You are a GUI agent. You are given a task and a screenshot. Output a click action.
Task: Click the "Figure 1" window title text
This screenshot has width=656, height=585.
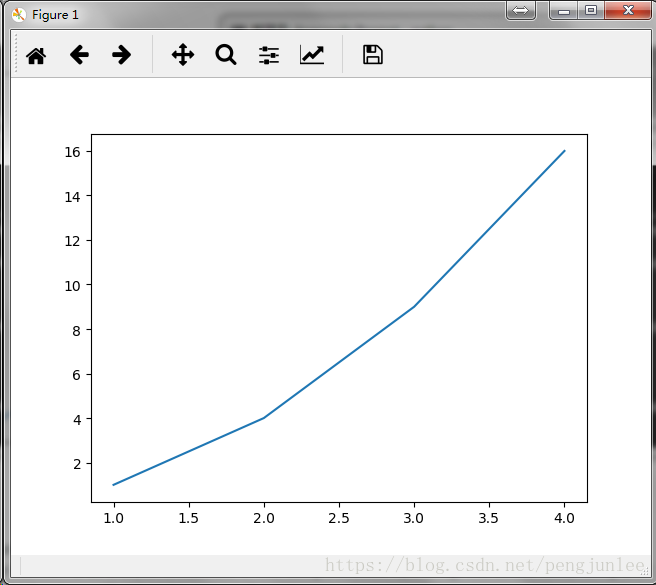[55, 15]
